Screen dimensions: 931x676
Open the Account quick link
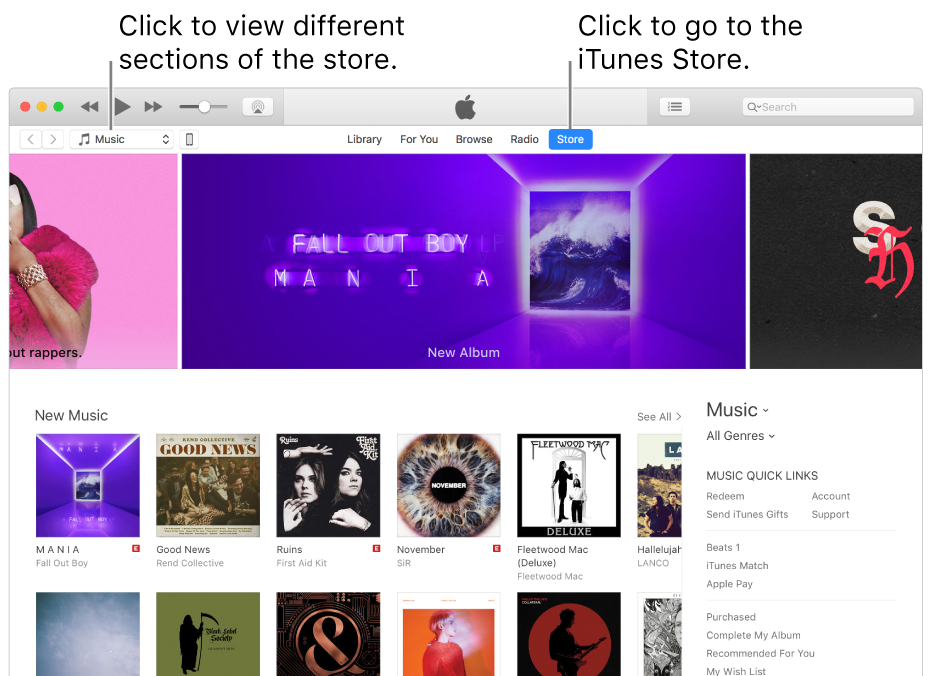pyautogui.click(x=831, y=496)
